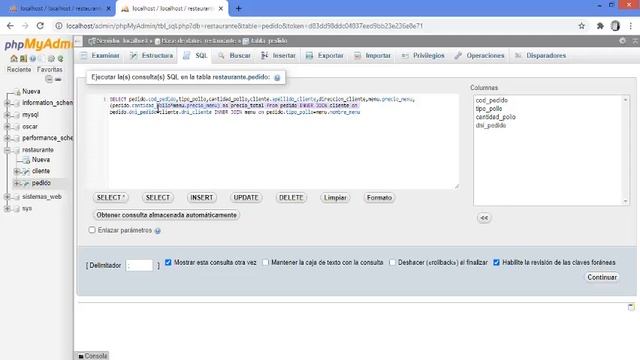Viewport: 640px width, 360px height.
Task: Switch to the Estructura tab
Action: [152, 56]
